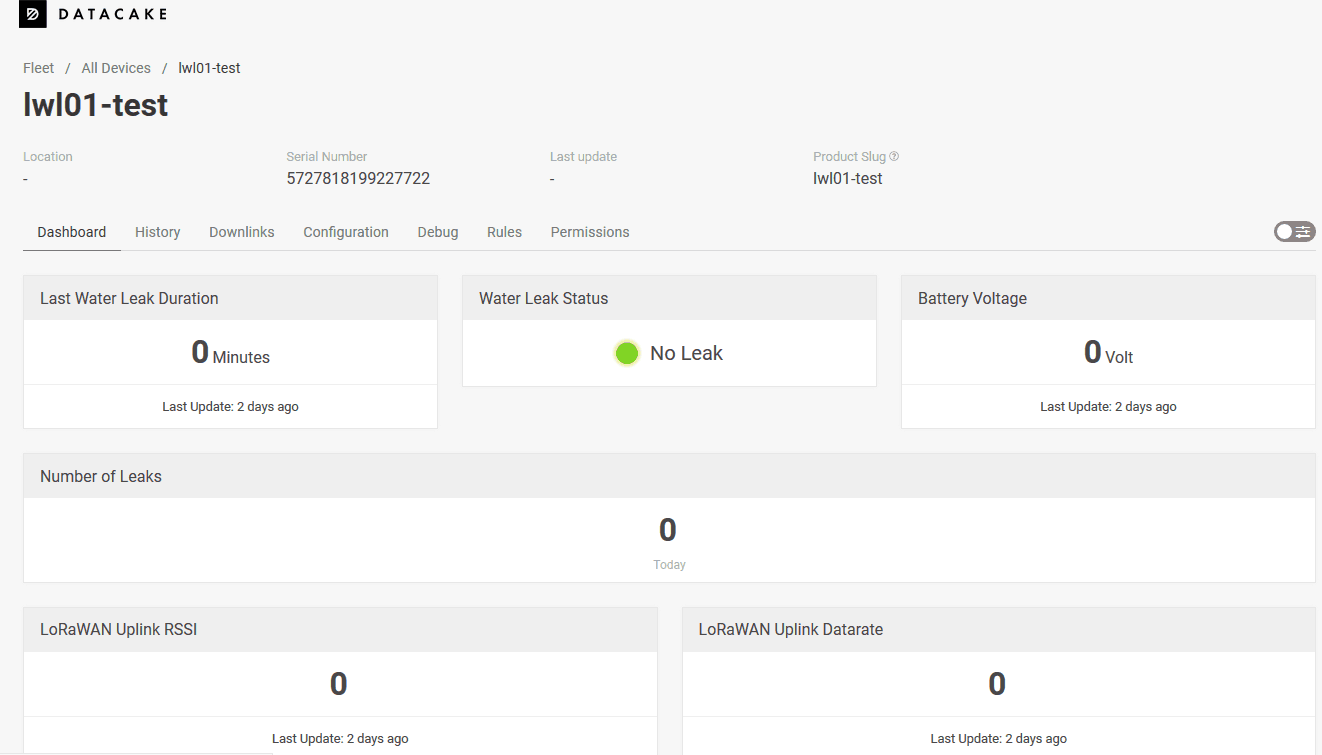Click the LoRaWAN Uplink RSSI value 0
This screenshot has width=1322, height=755.
pos(339,684)
